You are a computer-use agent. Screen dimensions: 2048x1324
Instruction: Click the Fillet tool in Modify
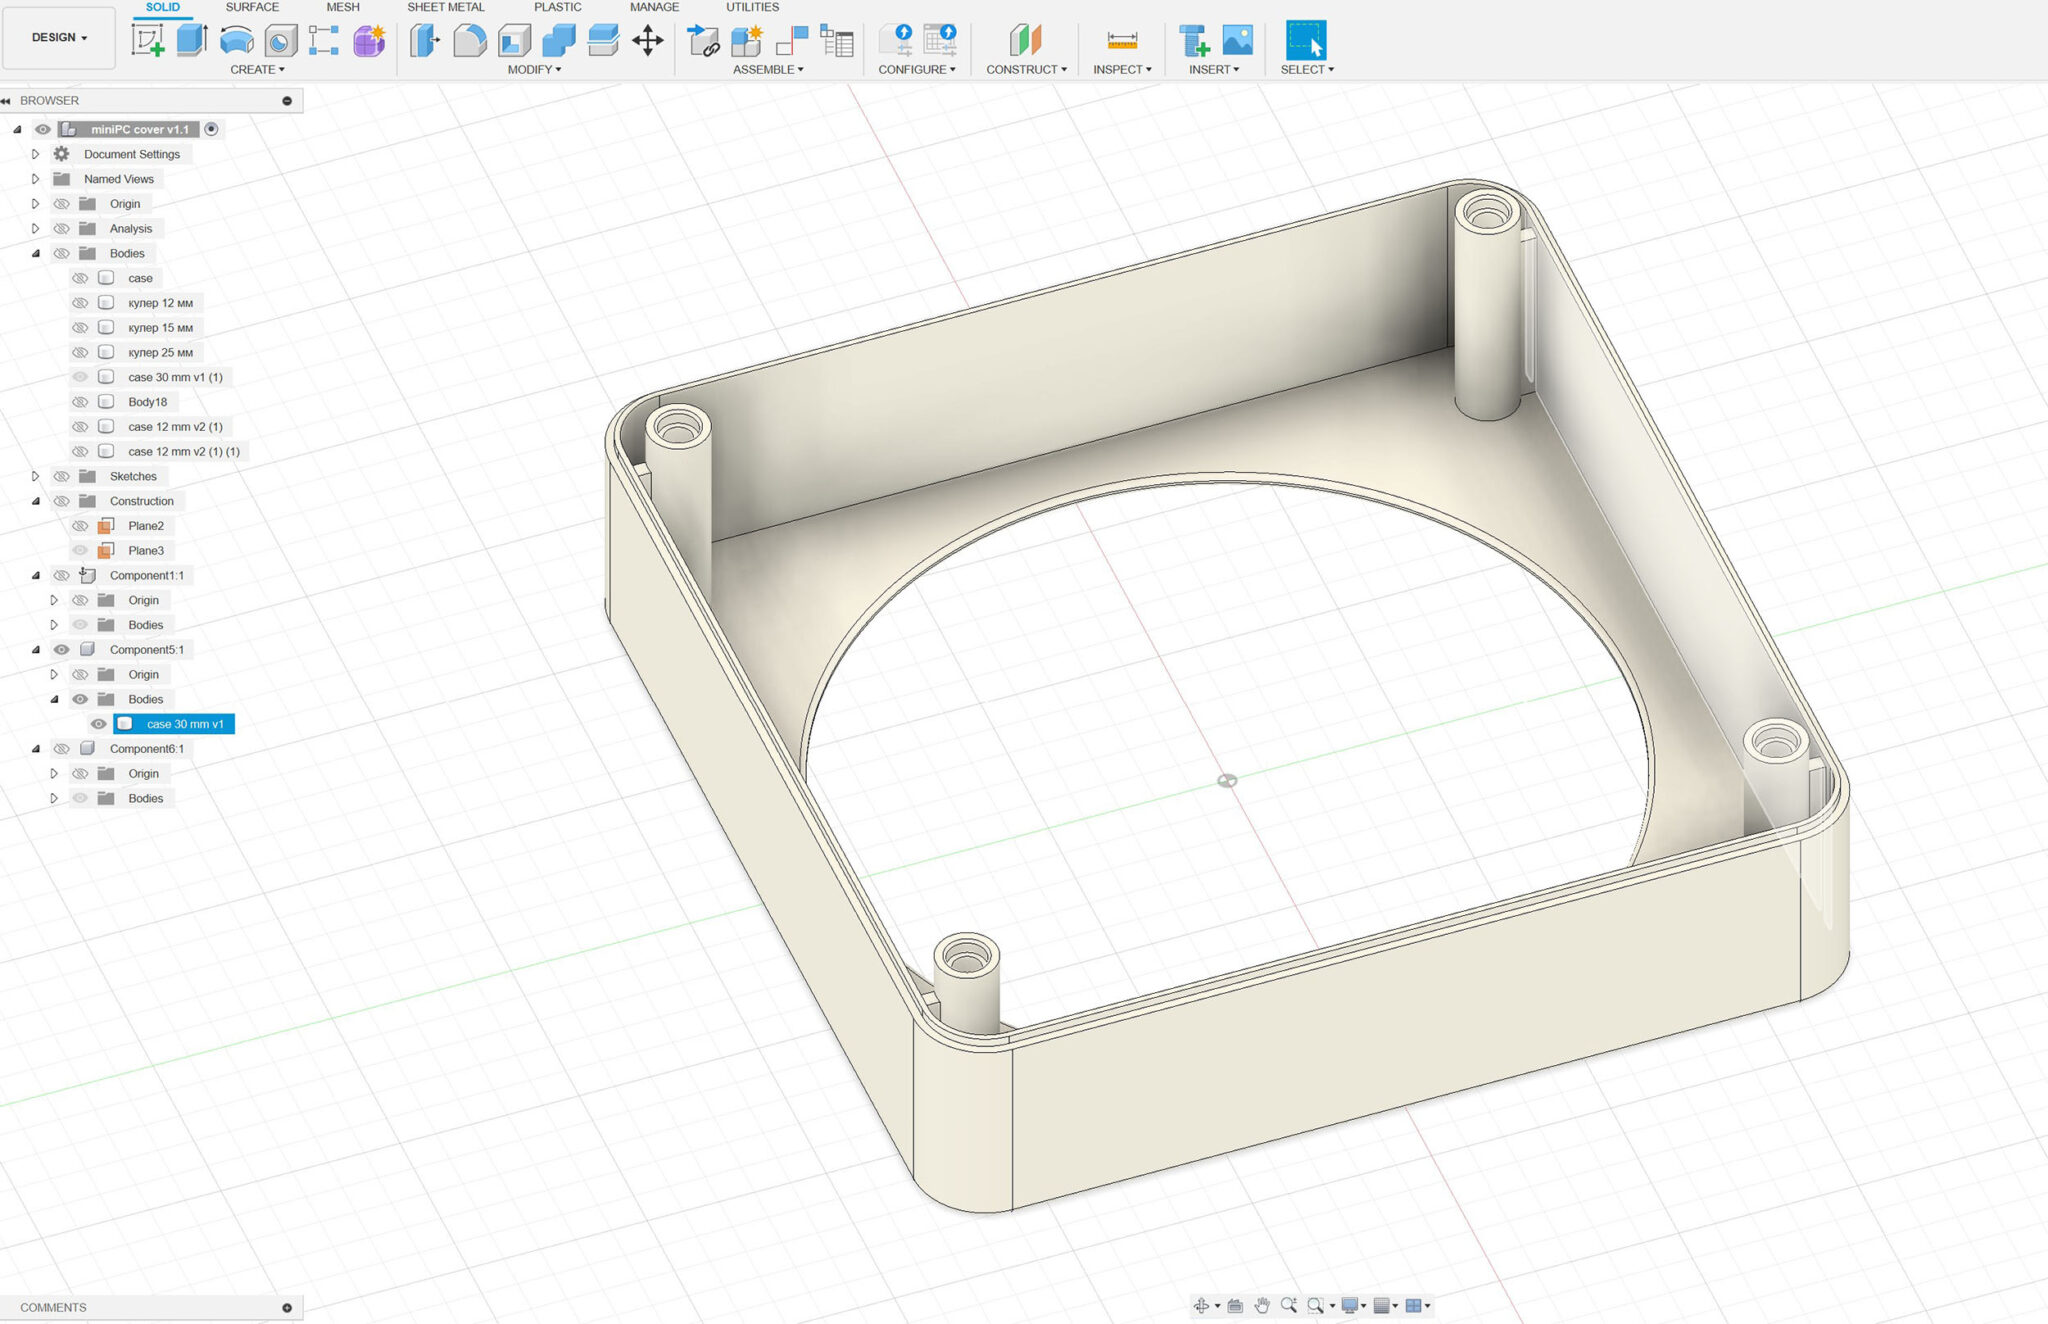469,41
